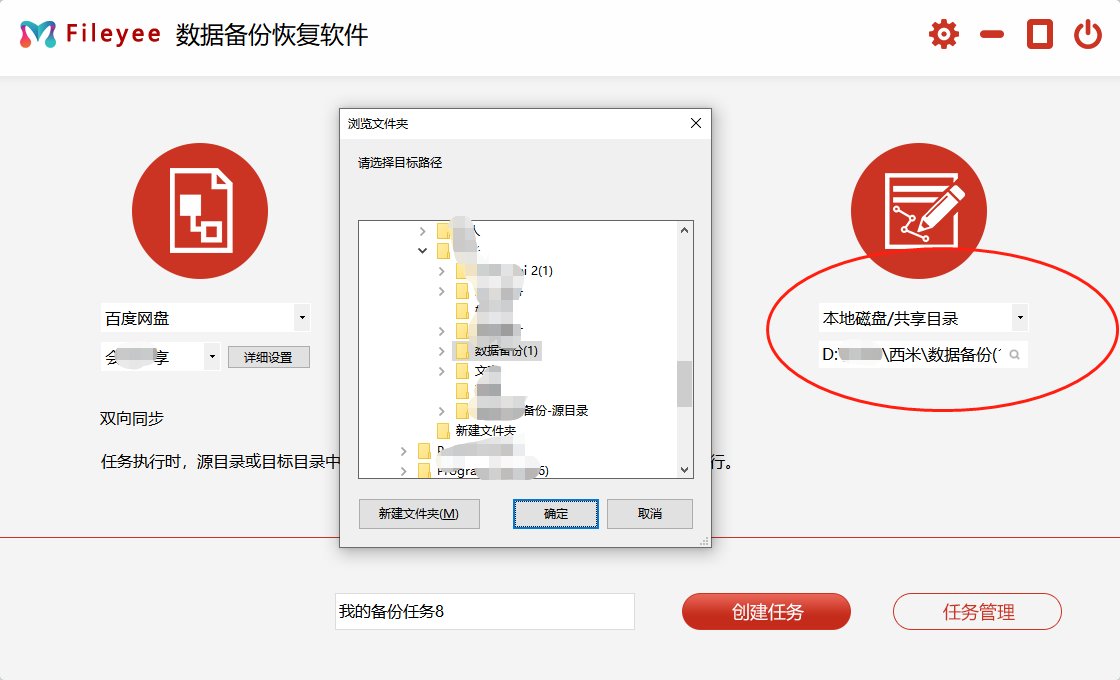The width and height of the screenshot is (1120, 680).
Task: Expand the 备份-源目录 folder node
Action: click(442, 411)
